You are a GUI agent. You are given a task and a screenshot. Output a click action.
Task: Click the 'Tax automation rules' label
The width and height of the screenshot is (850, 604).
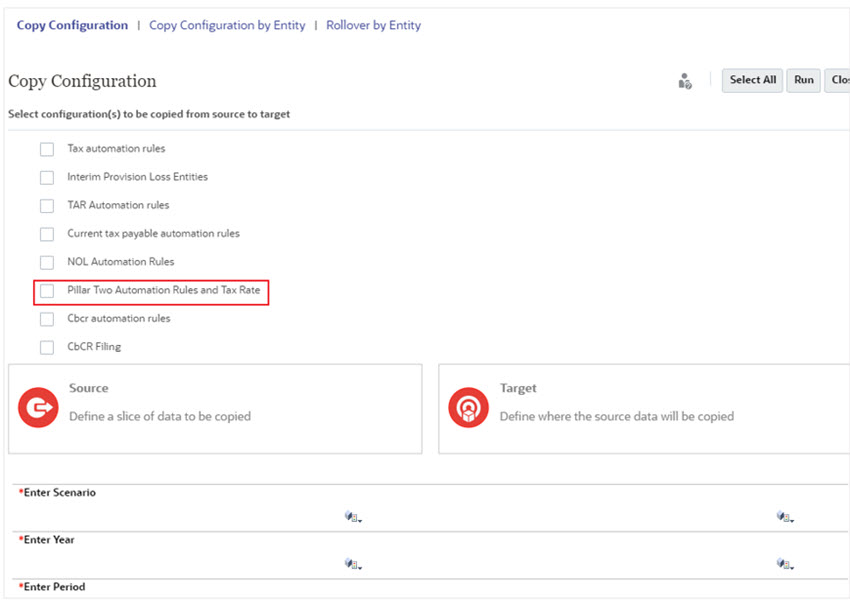pyautogui.click(x=116, y=149)
